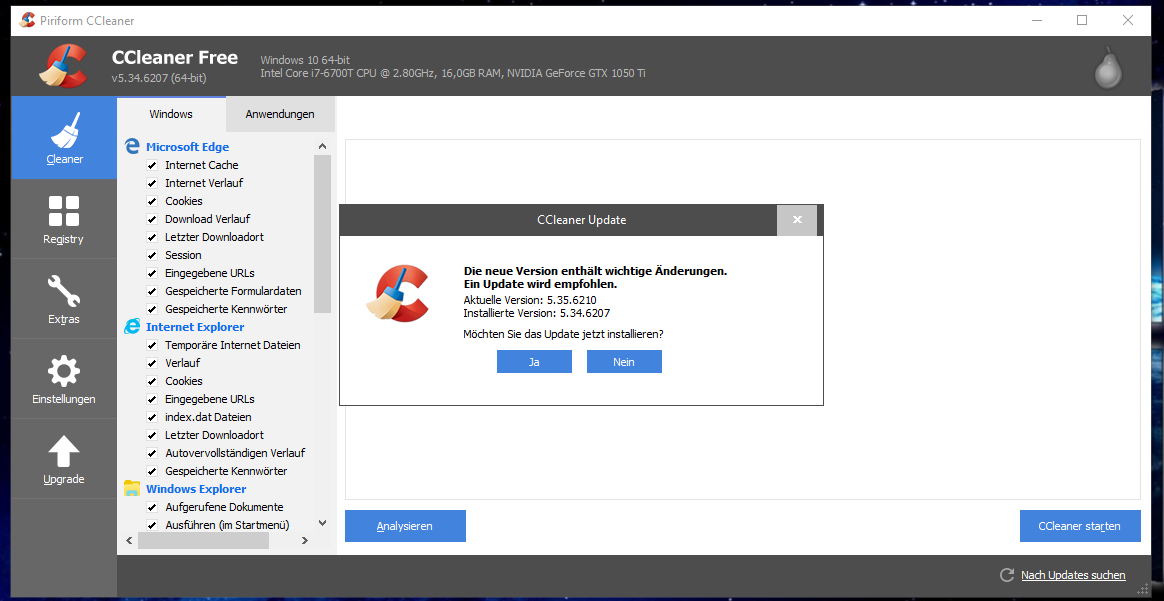Select the Internet Explorer group heading

(x=195, y=326)
